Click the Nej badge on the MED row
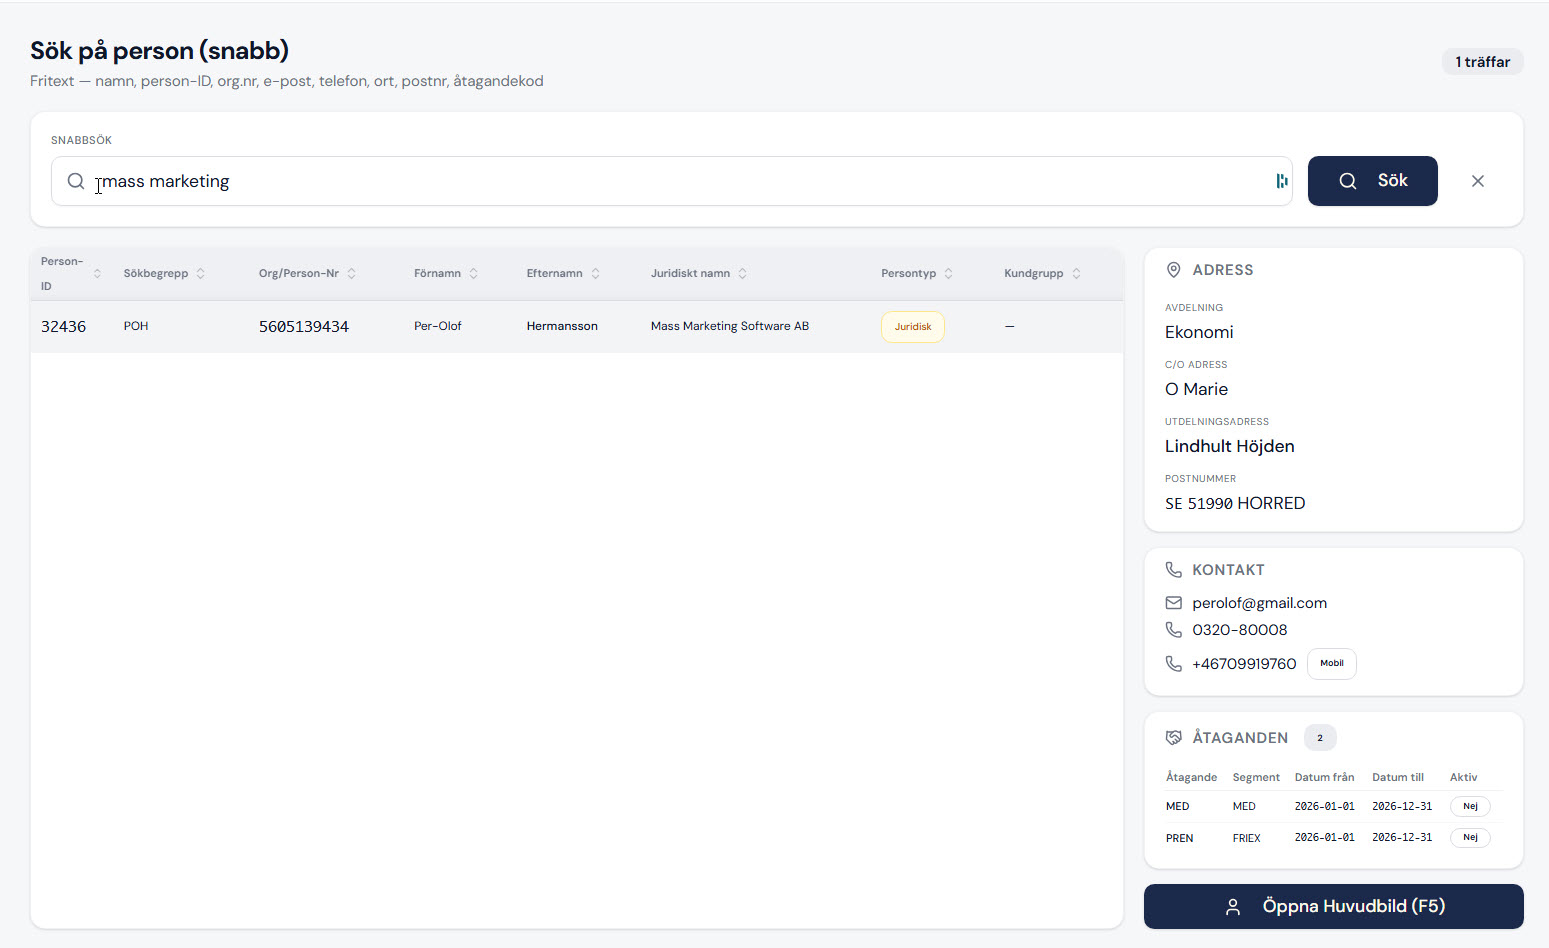Image resolution: width=1549 pixels, height=948 pixels. (x=1470, y=806)
